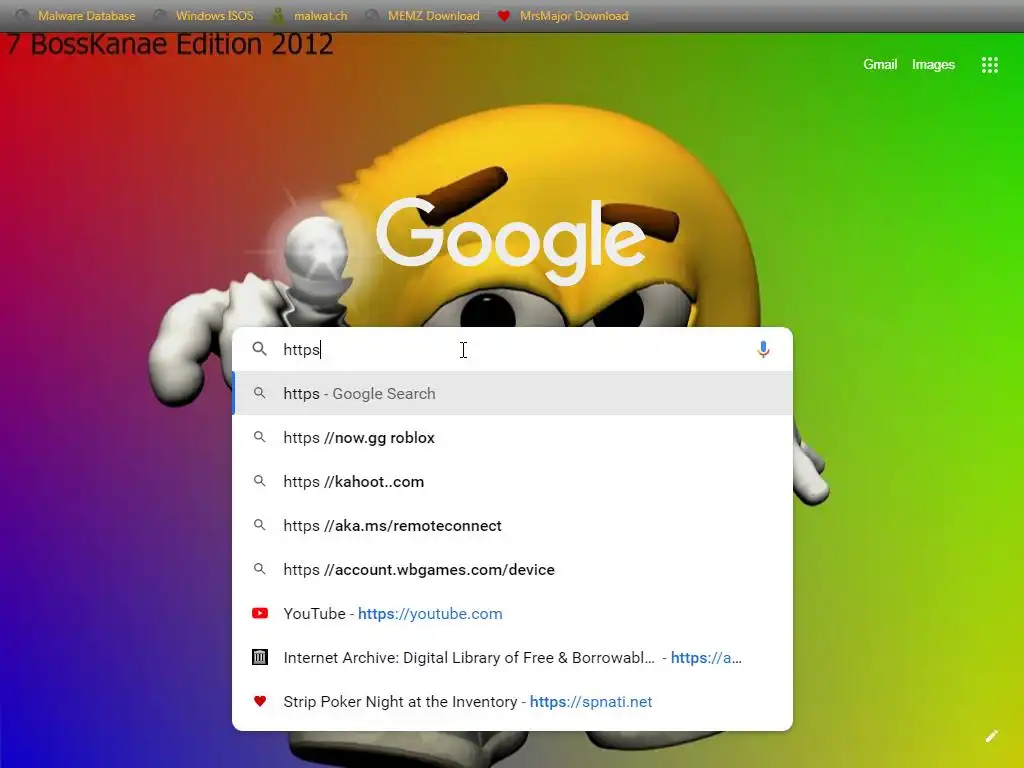This screenshot has height=768, width=1024.
Task: Click the magnifier icon beside 'https - Google Search'
Action: [260, 392]
